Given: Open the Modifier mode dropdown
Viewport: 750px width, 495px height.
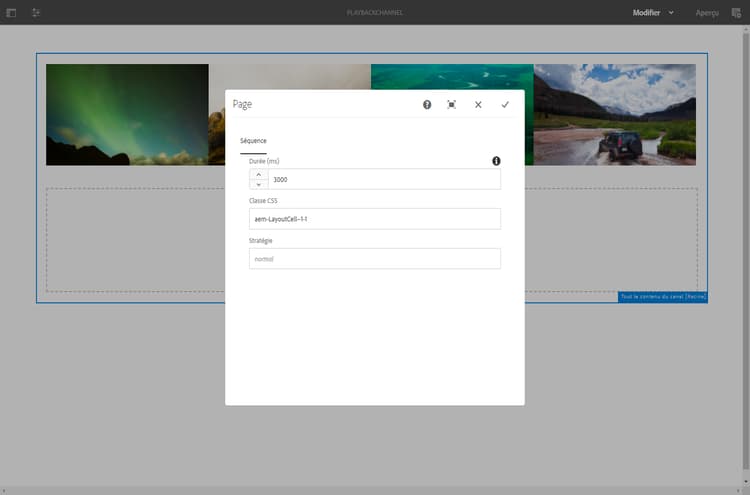Looking at the screenshot, I should click(653, 13).
